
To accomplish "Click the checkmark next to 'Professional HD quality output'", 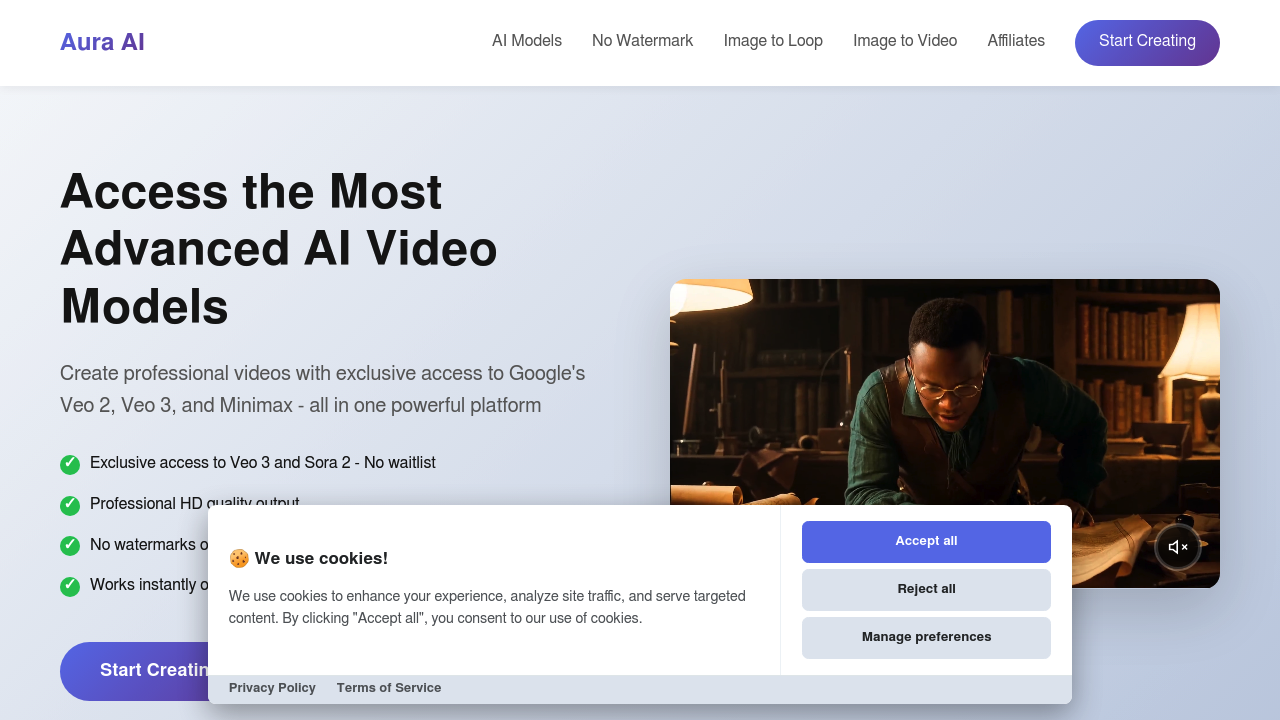I will [x=69, y=505].
